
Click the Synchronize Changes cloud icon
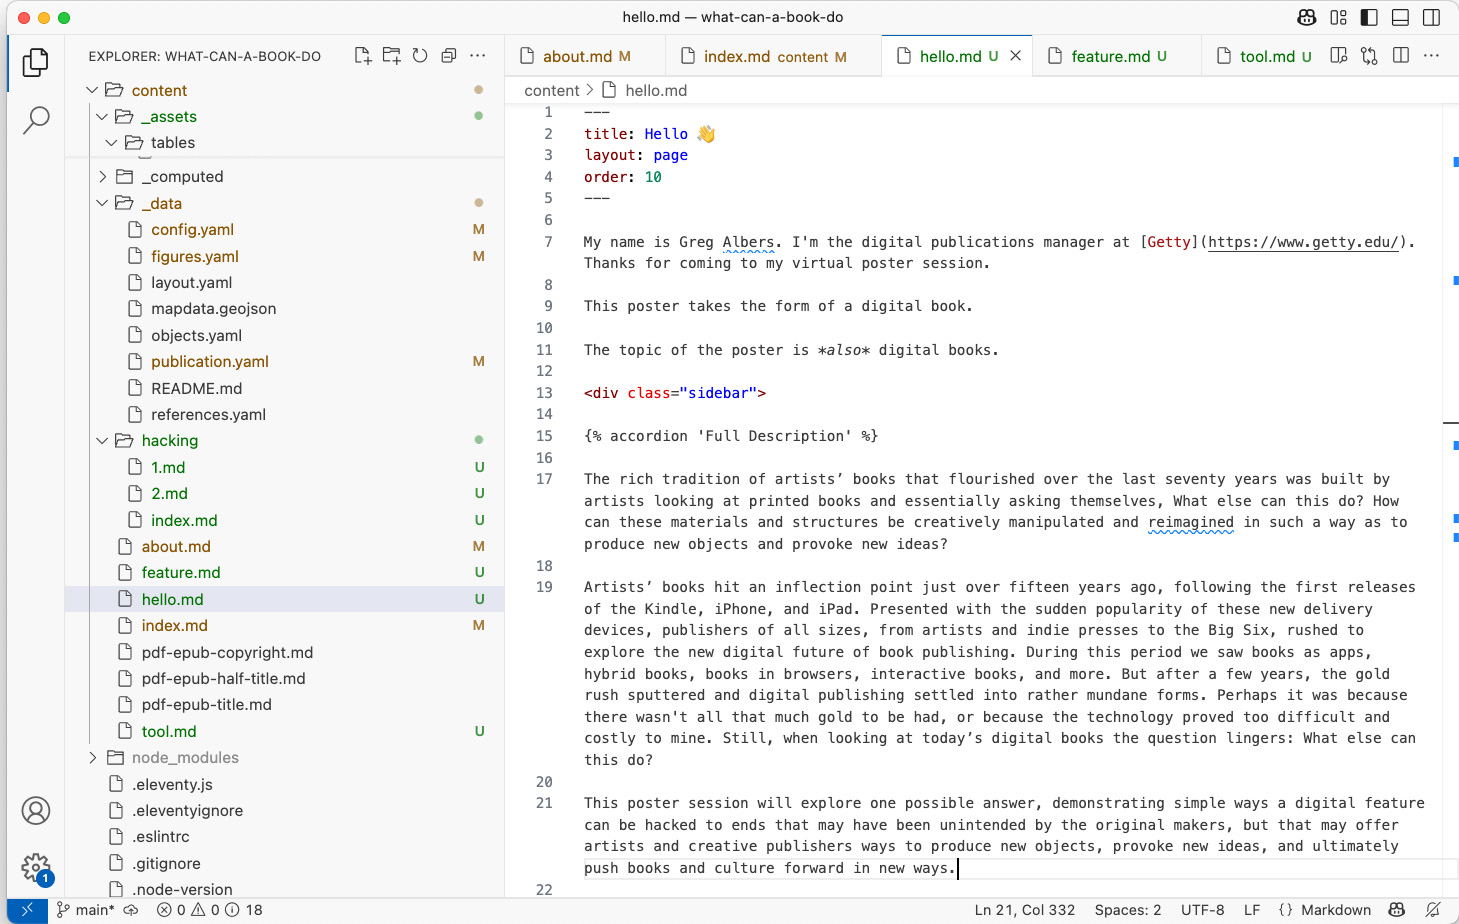coord(131,910)
